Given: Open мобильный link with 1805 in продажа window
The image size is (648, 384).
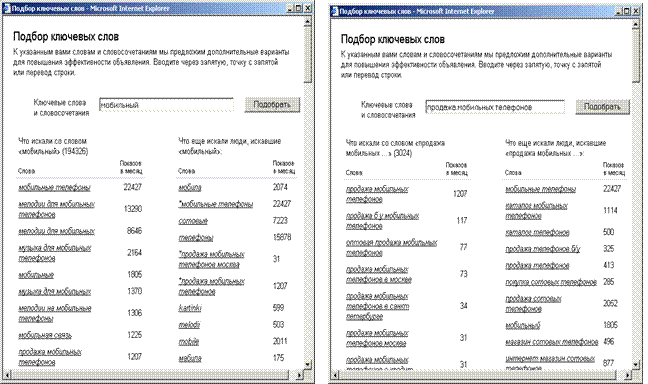Looking at the screenshot, I should [523, 325].
